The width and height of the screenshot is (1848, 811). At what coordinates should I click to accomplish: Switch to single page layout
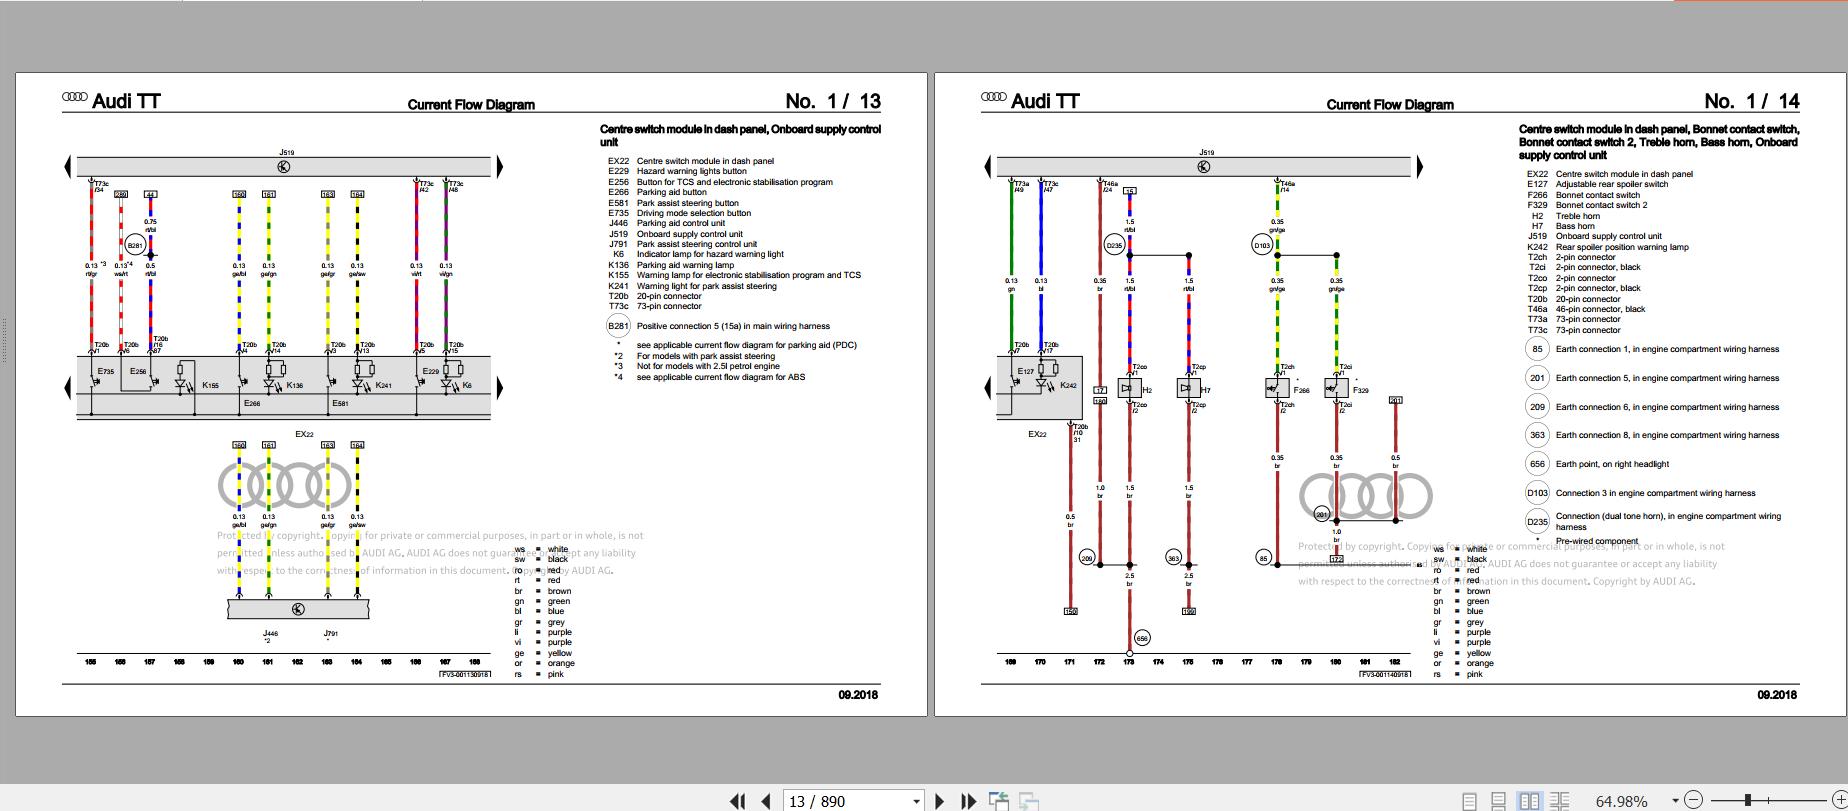click(x=1469, y=801)
